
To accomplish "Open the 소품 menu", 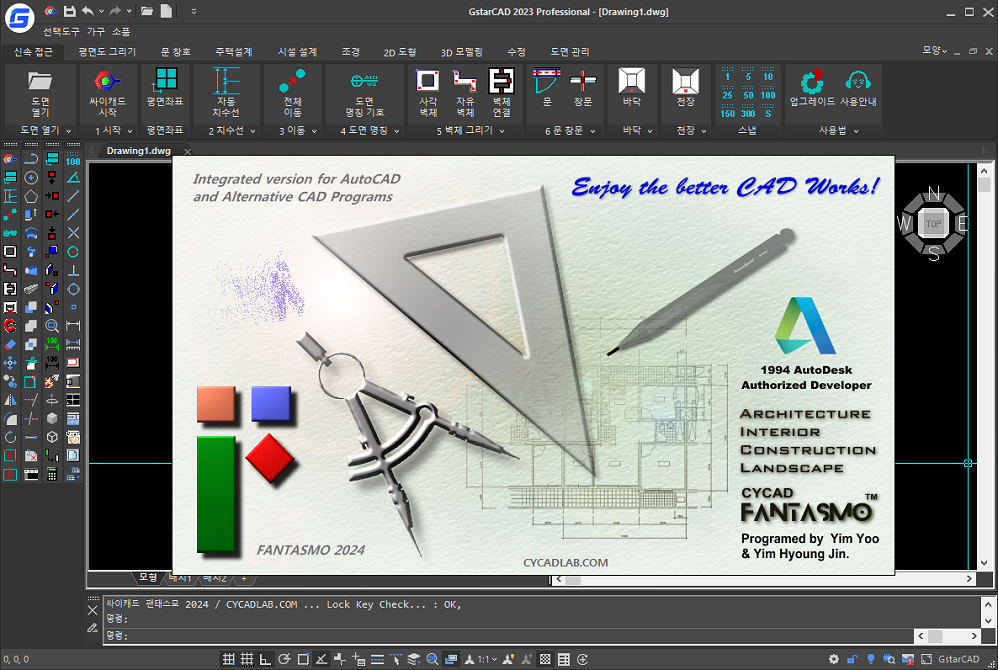I will (121, 31).
